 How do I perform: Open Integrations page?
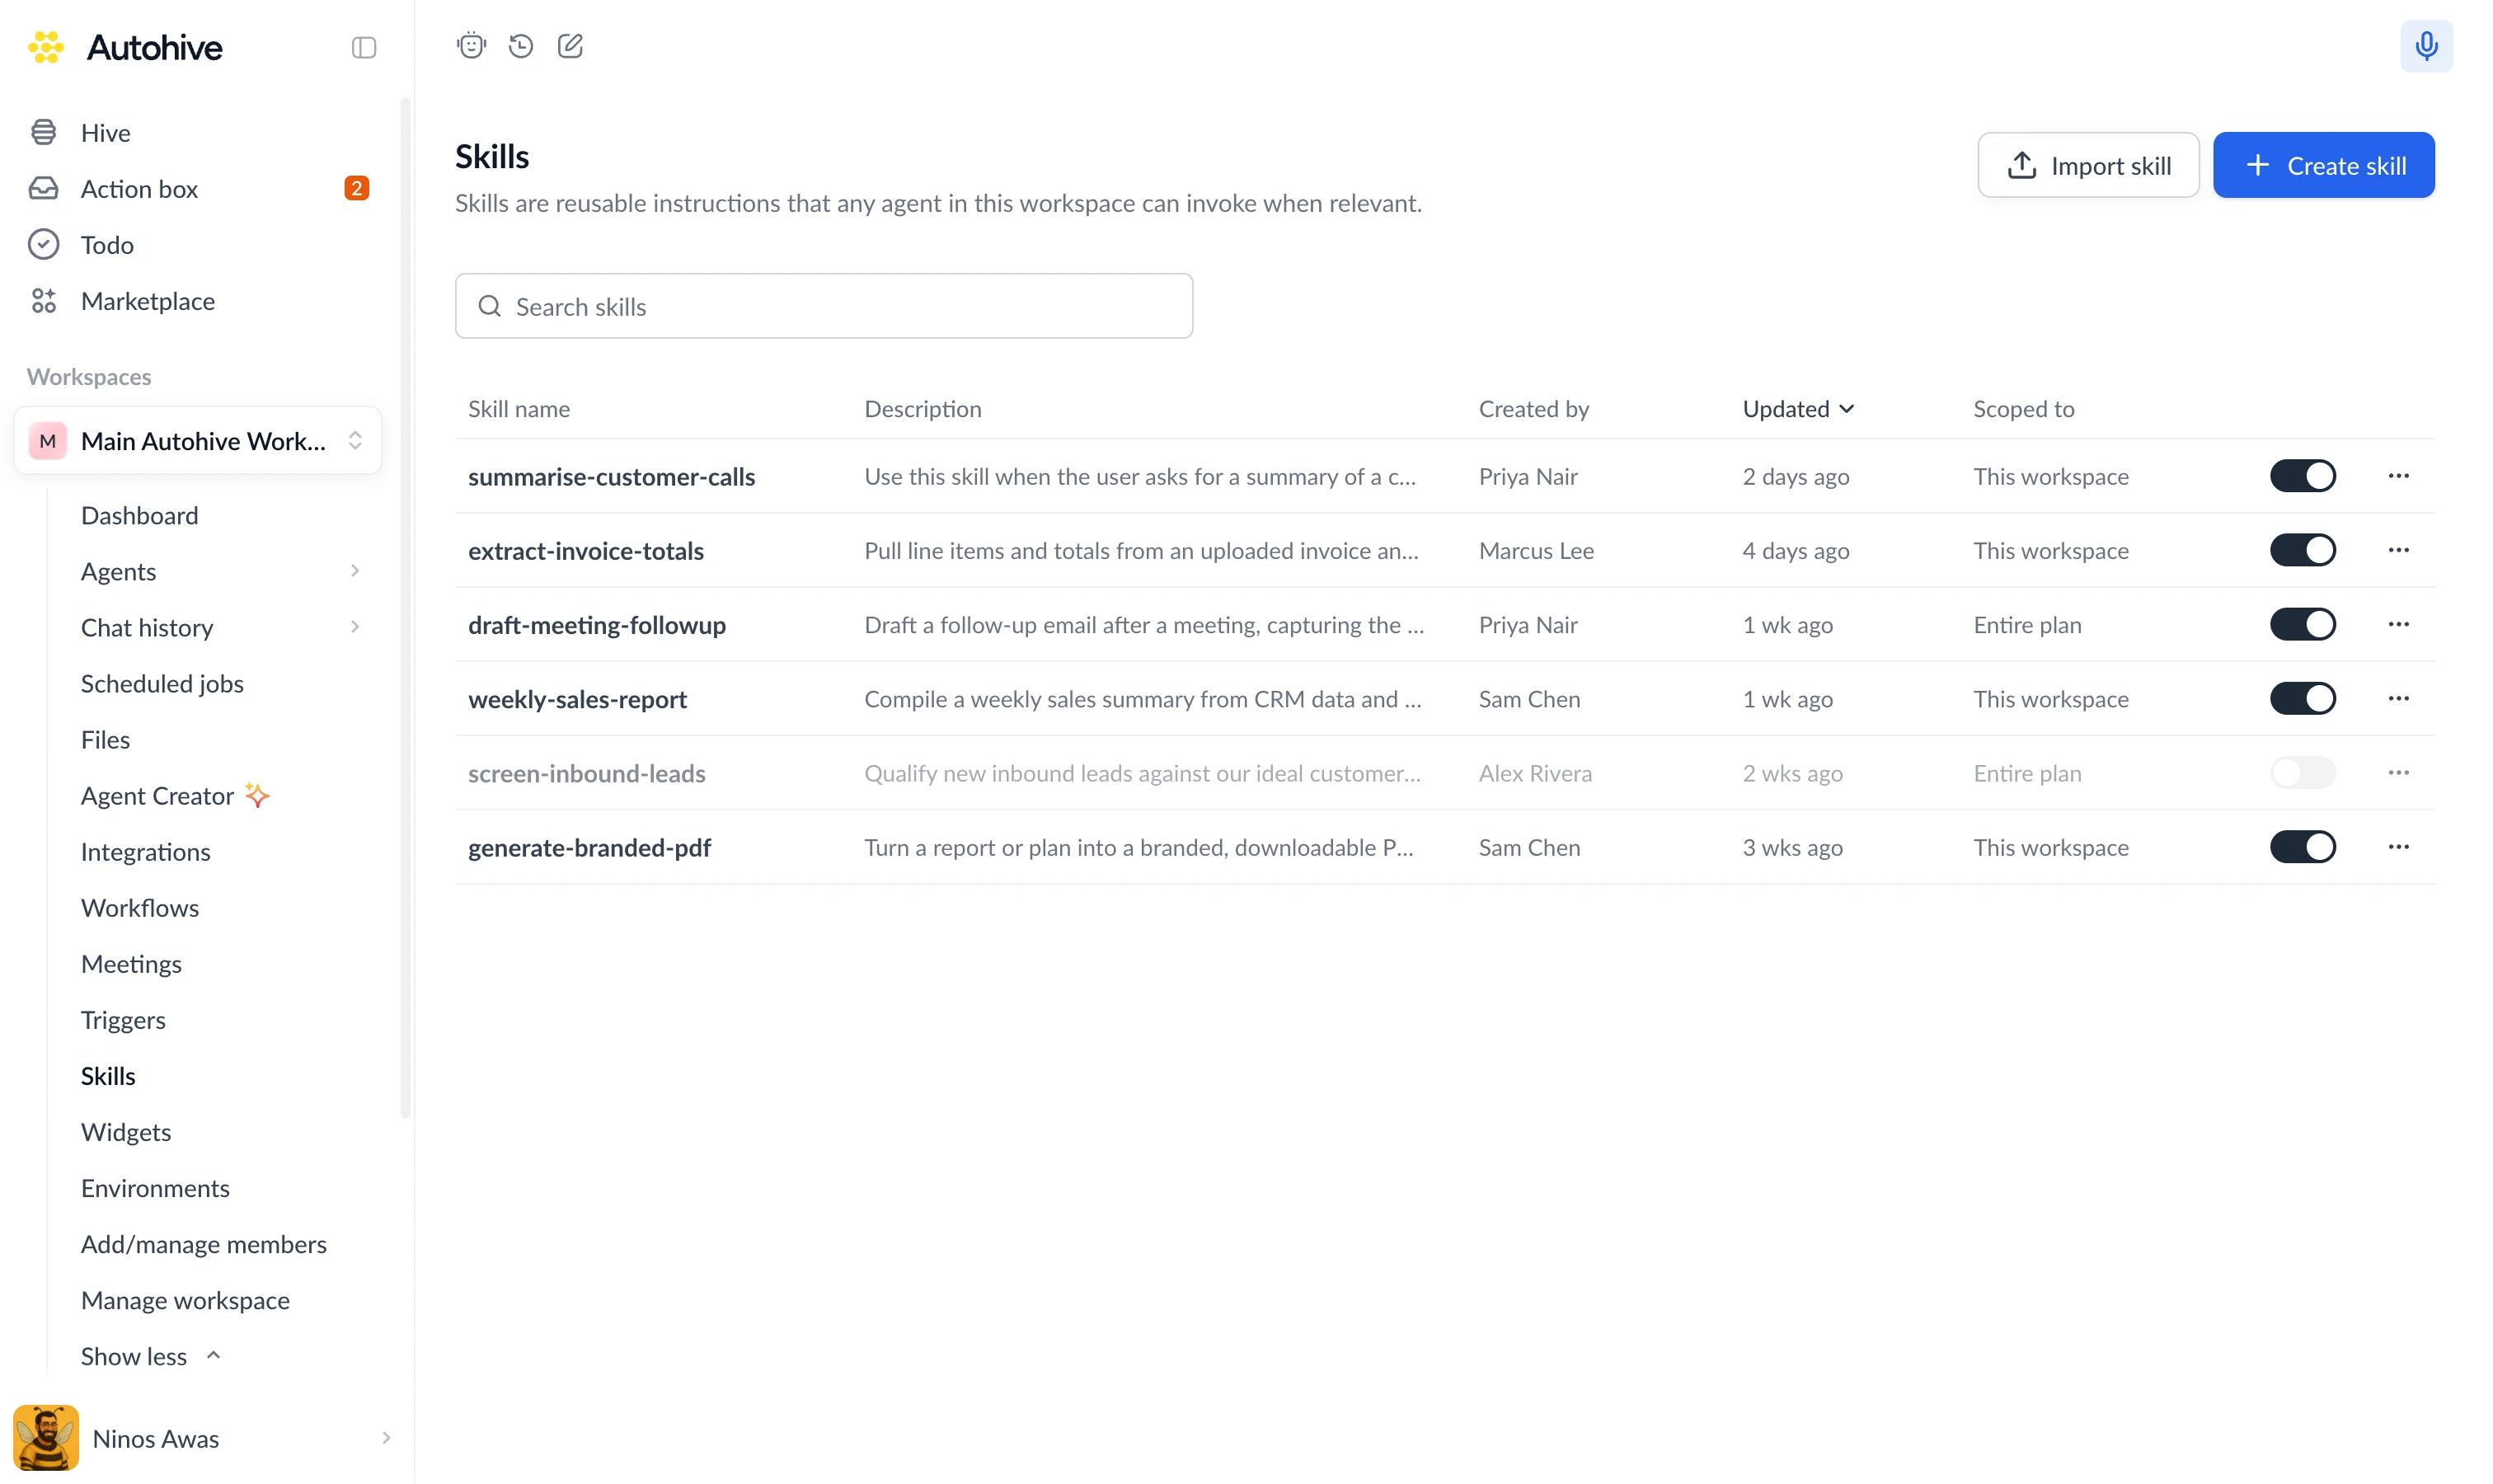145,851
